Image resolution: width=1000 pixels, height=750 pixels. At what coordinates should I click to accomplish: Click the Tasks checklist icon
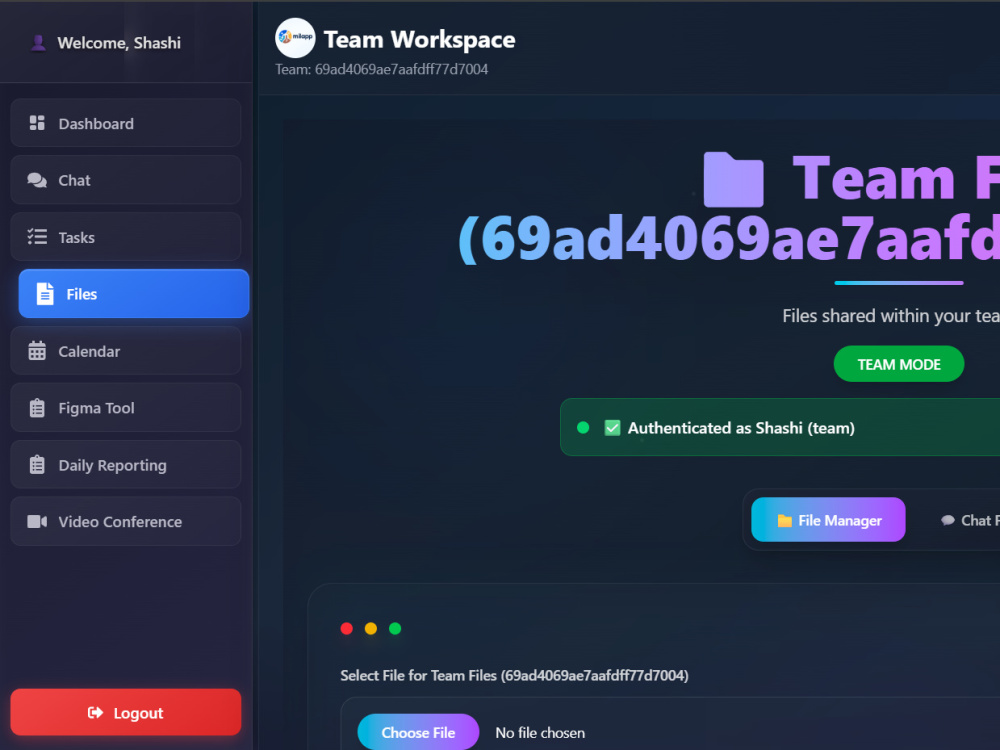pos(37,237)
